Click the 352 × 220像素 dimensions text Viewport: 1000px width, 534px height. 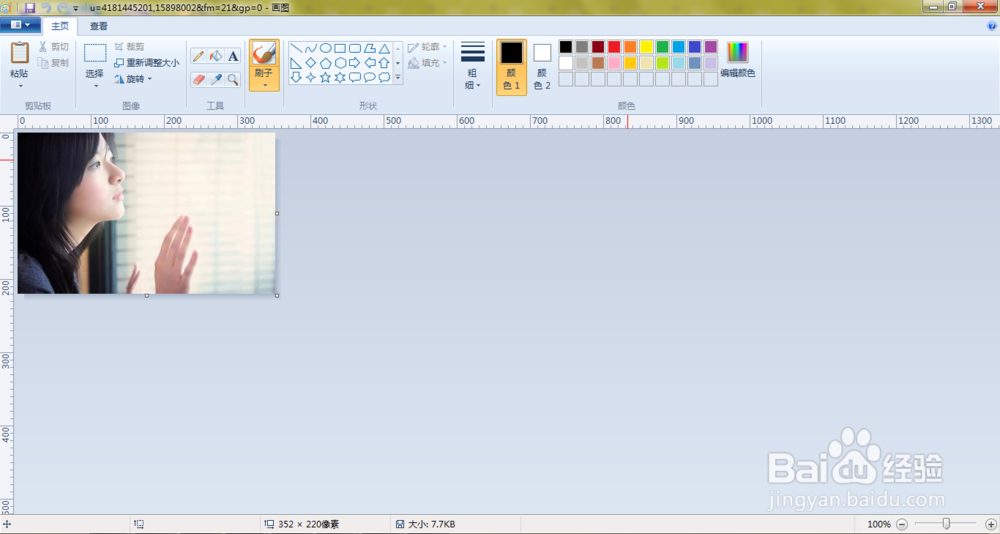pos(309,524)
